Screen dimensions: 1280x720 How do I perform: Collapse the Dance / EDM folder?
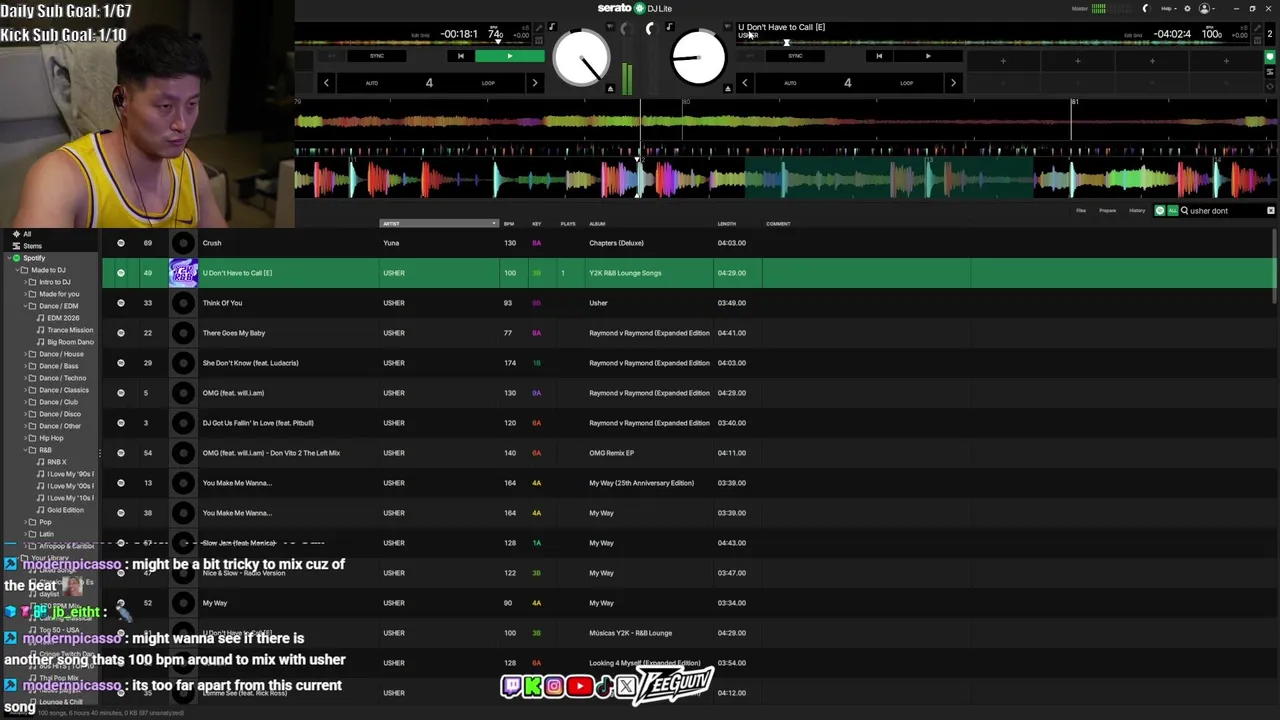(x=25, y=306)
